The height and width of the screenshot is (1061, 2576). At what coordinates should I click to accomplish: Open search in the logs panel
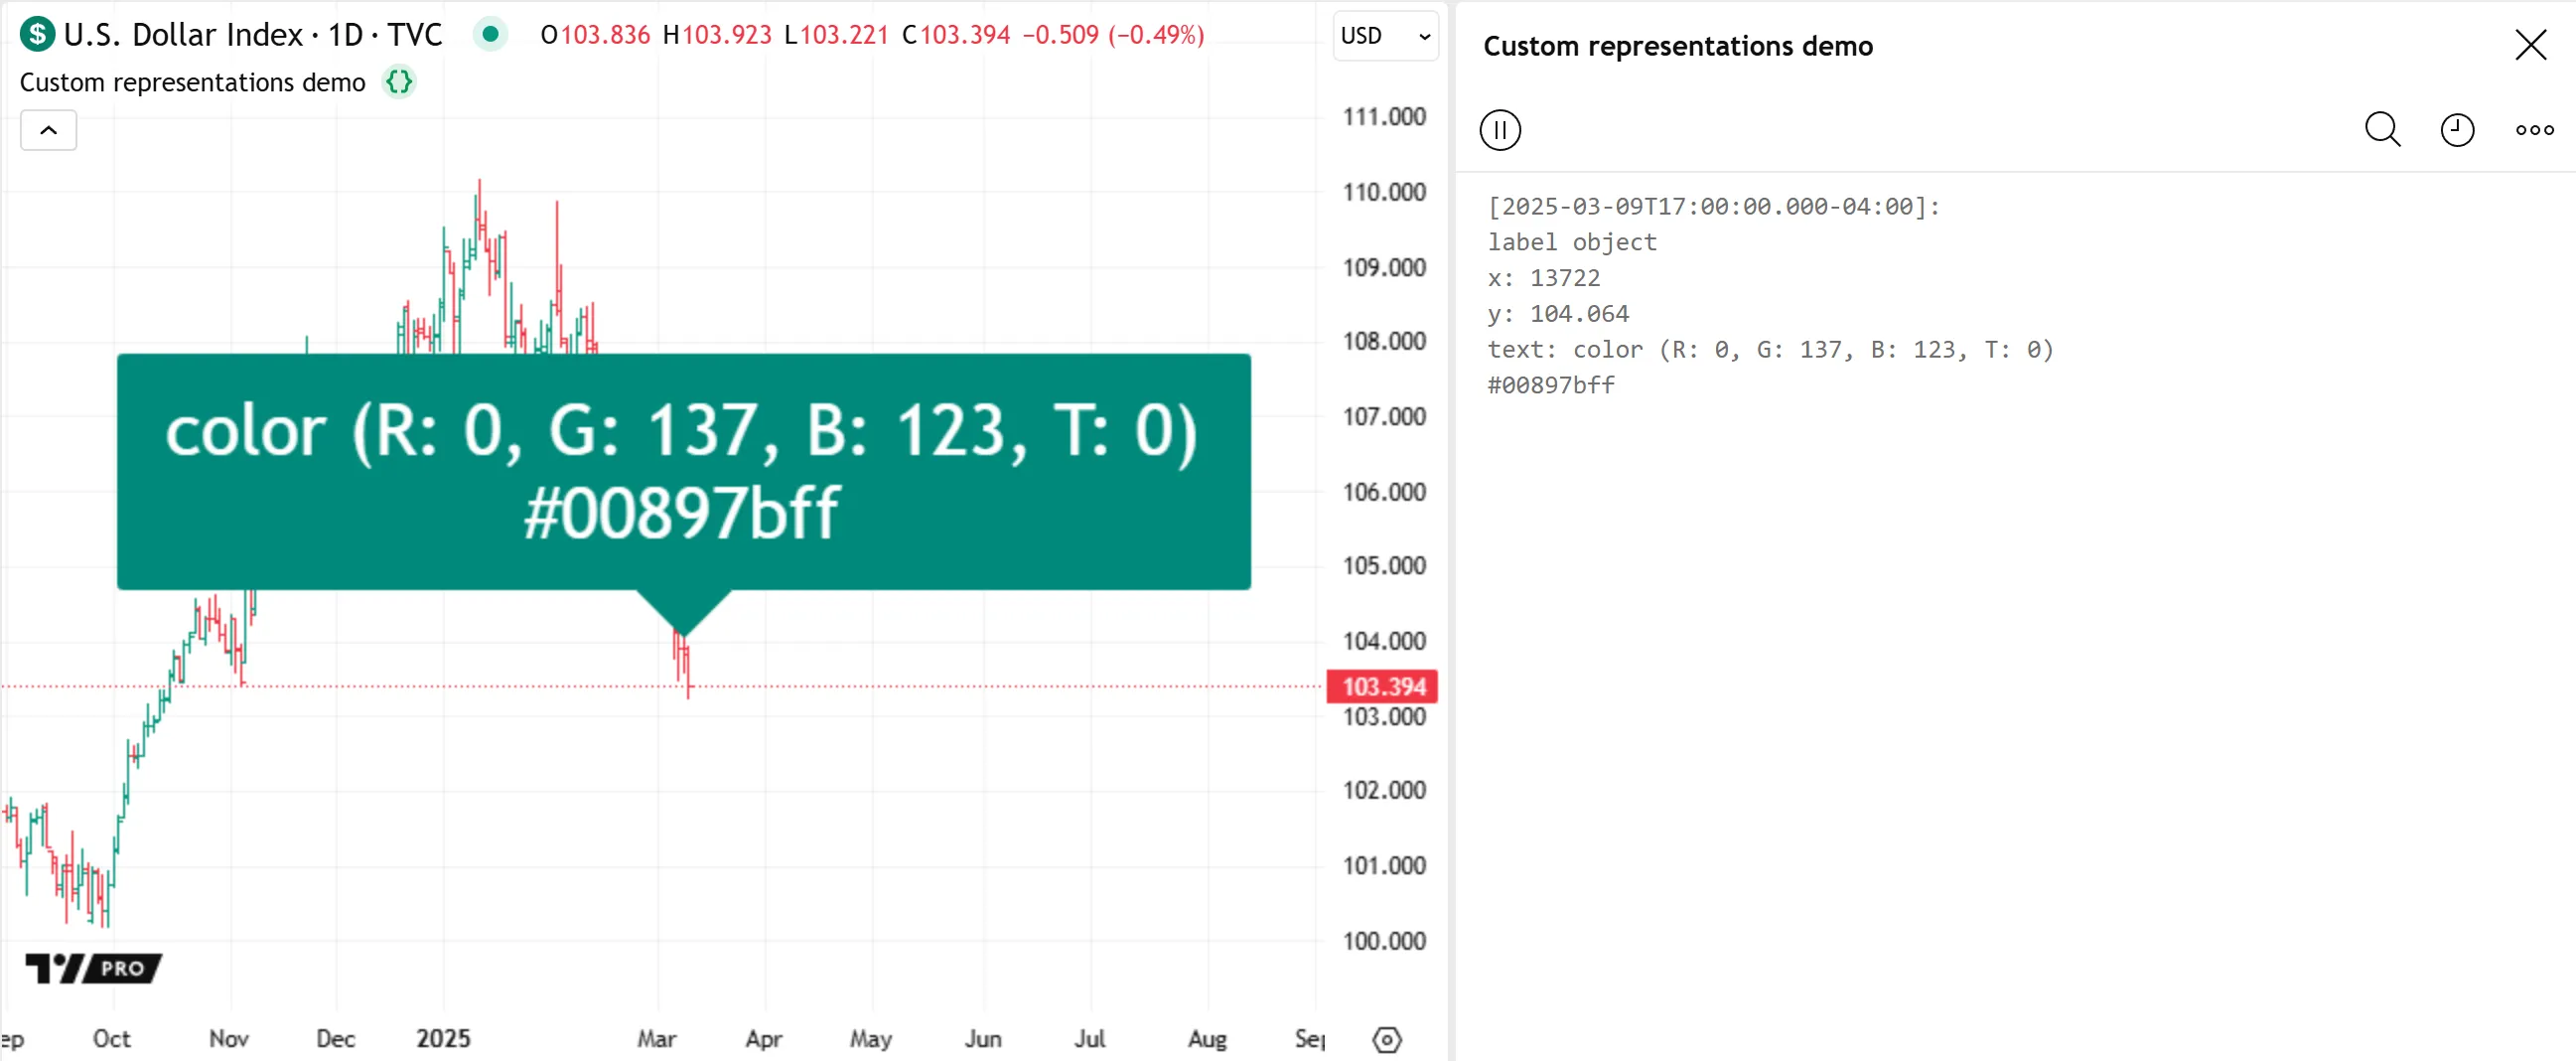2381,130
